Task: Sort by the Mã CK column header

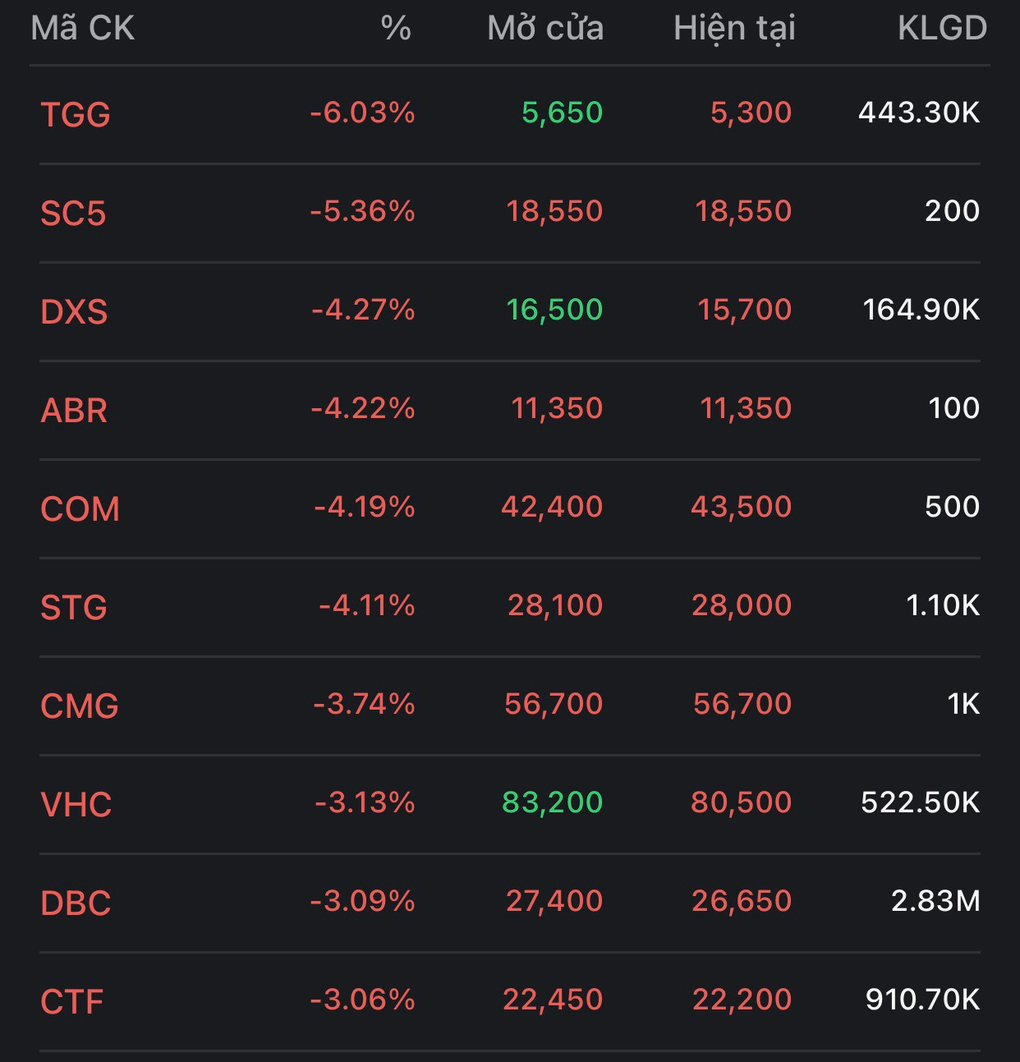Action: point(83,28)
